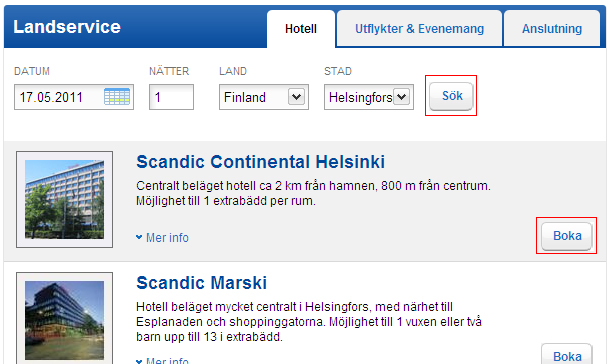This screenshot has height=364, width=608.
Task: Click the Land dropdown arrow
Action: (x=296, y=97)
